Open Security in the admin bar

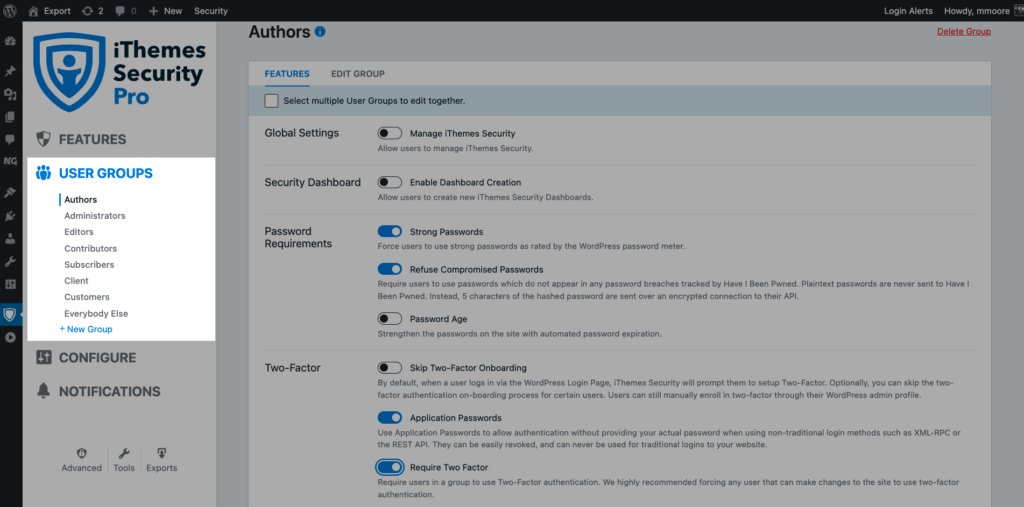(211, 11)
